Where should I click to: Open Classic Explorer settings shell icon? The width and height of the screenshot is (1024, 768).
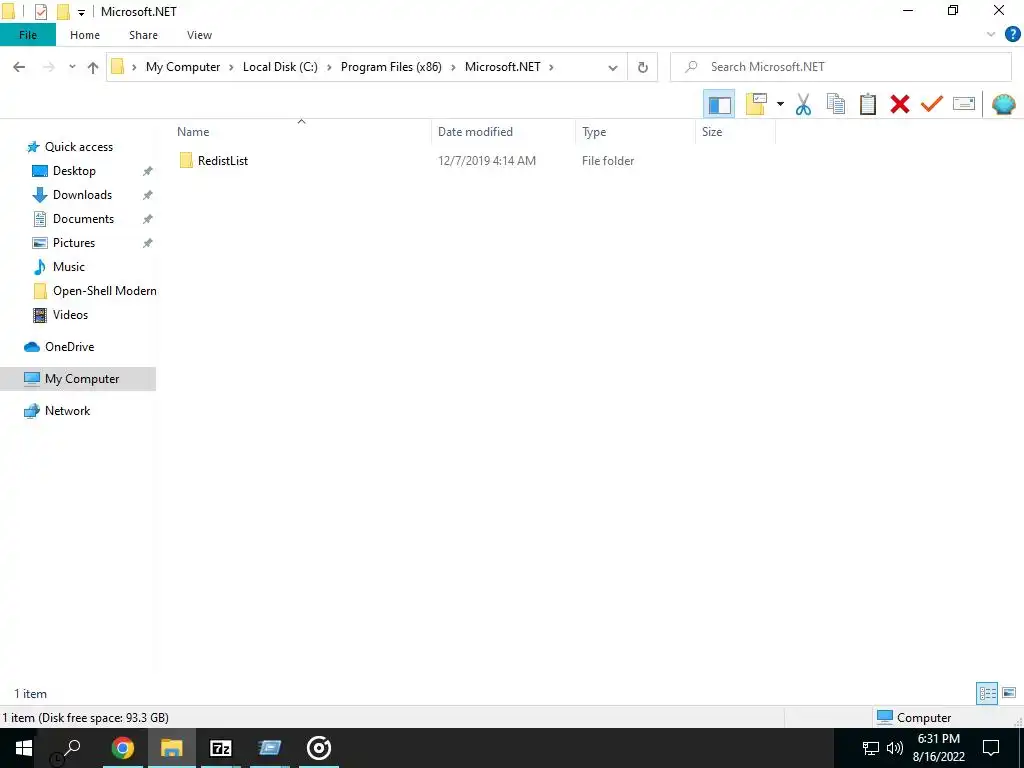(x=1003, y=104)
